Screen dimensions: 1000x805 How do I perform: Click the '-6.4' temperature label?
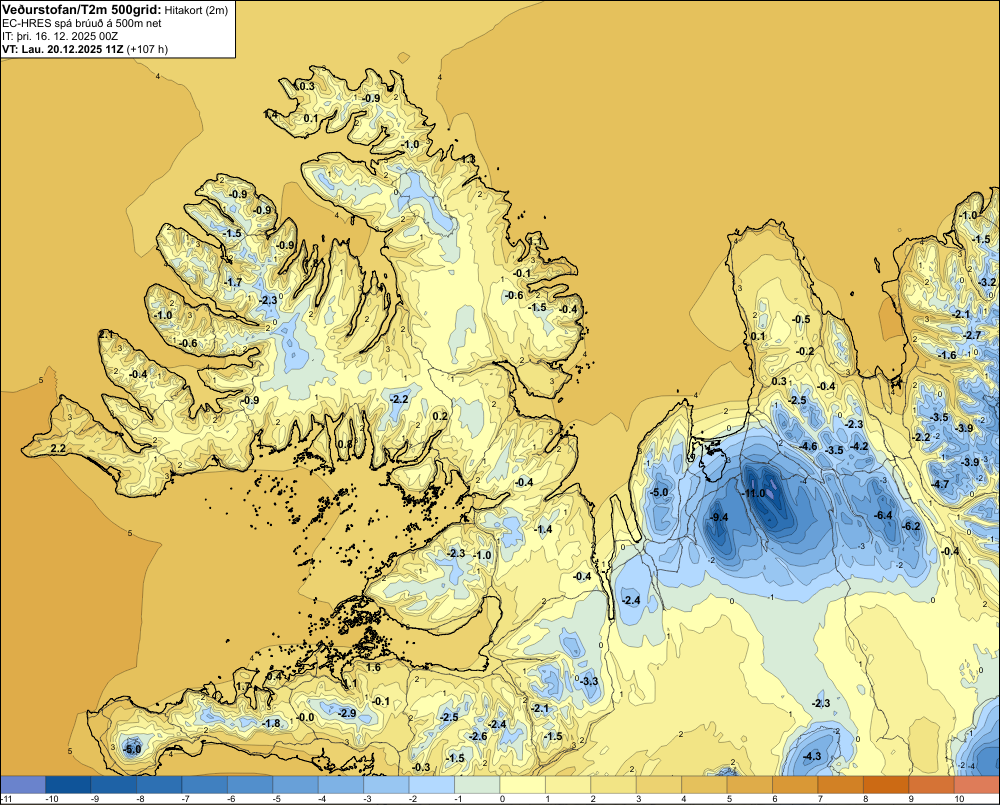click(883, 515)
